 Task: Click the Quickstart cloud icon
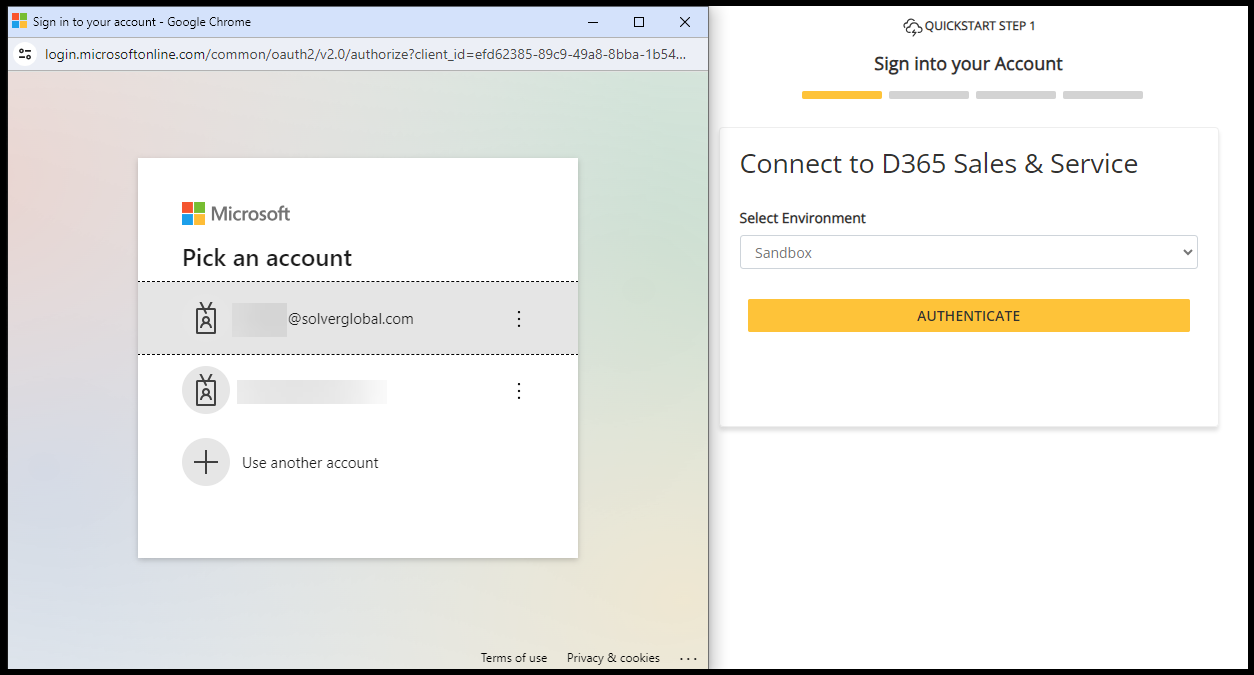(911, 27)
